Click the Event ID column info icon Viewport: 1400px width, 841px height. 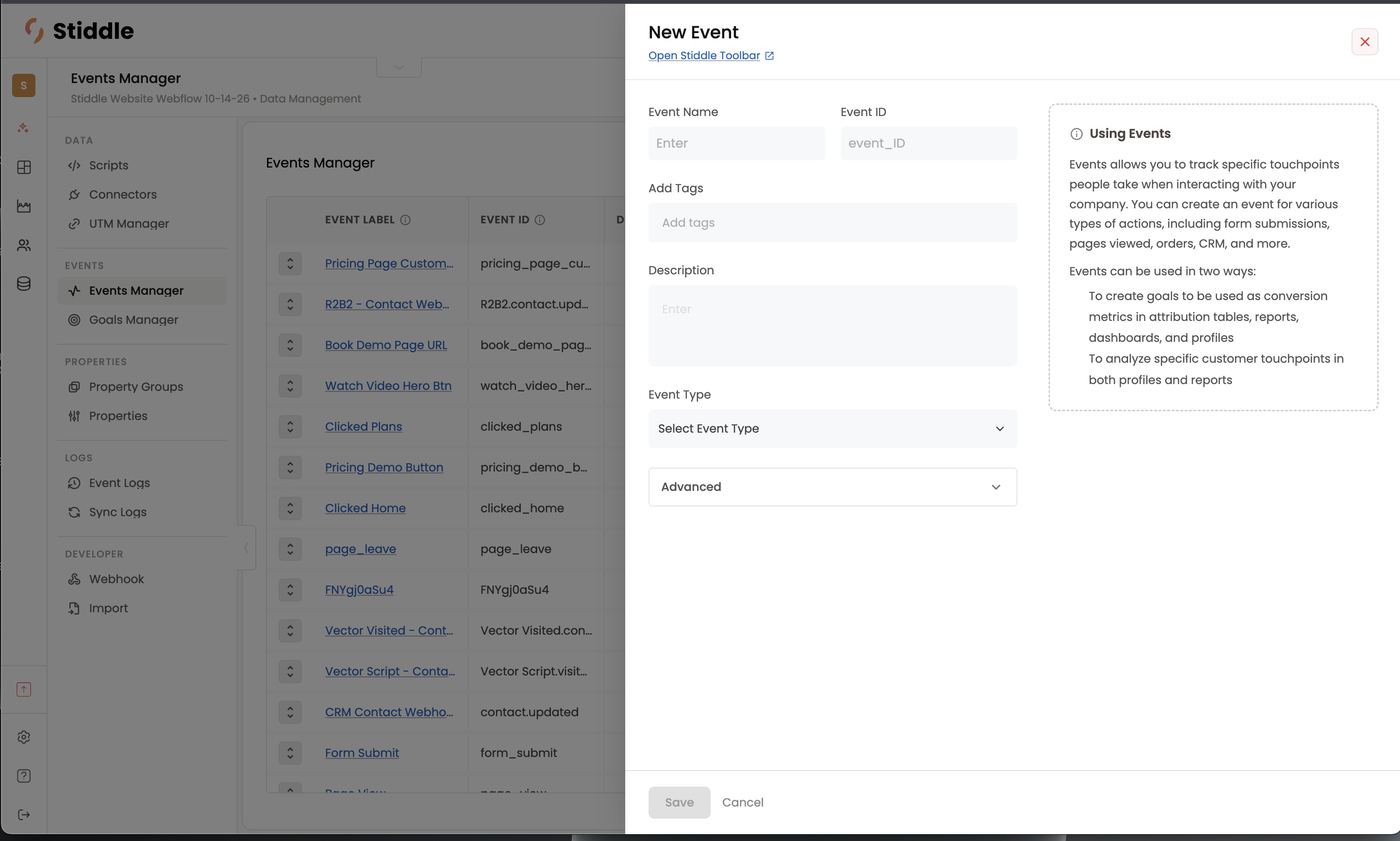pos(539,220)
